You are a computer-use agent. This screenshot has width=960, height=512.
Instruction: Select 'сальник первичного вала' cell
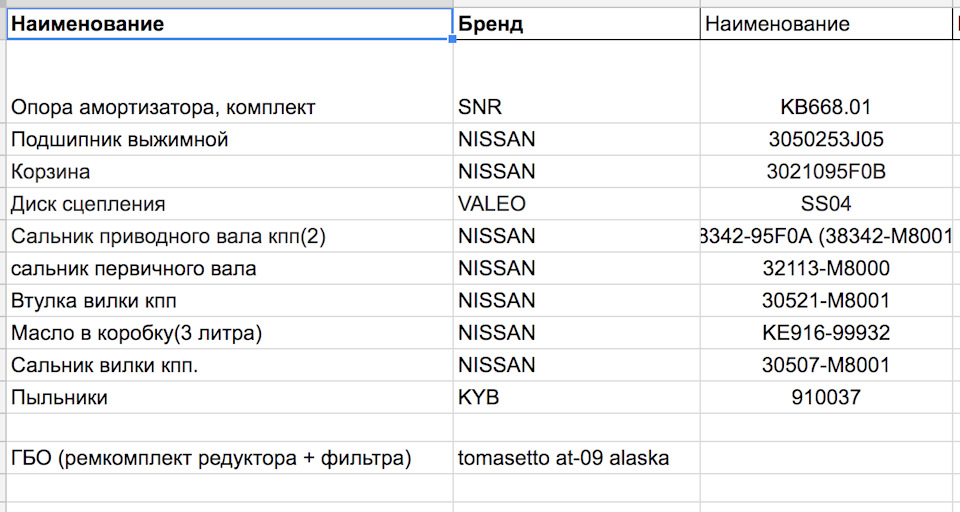pos(230,268)
